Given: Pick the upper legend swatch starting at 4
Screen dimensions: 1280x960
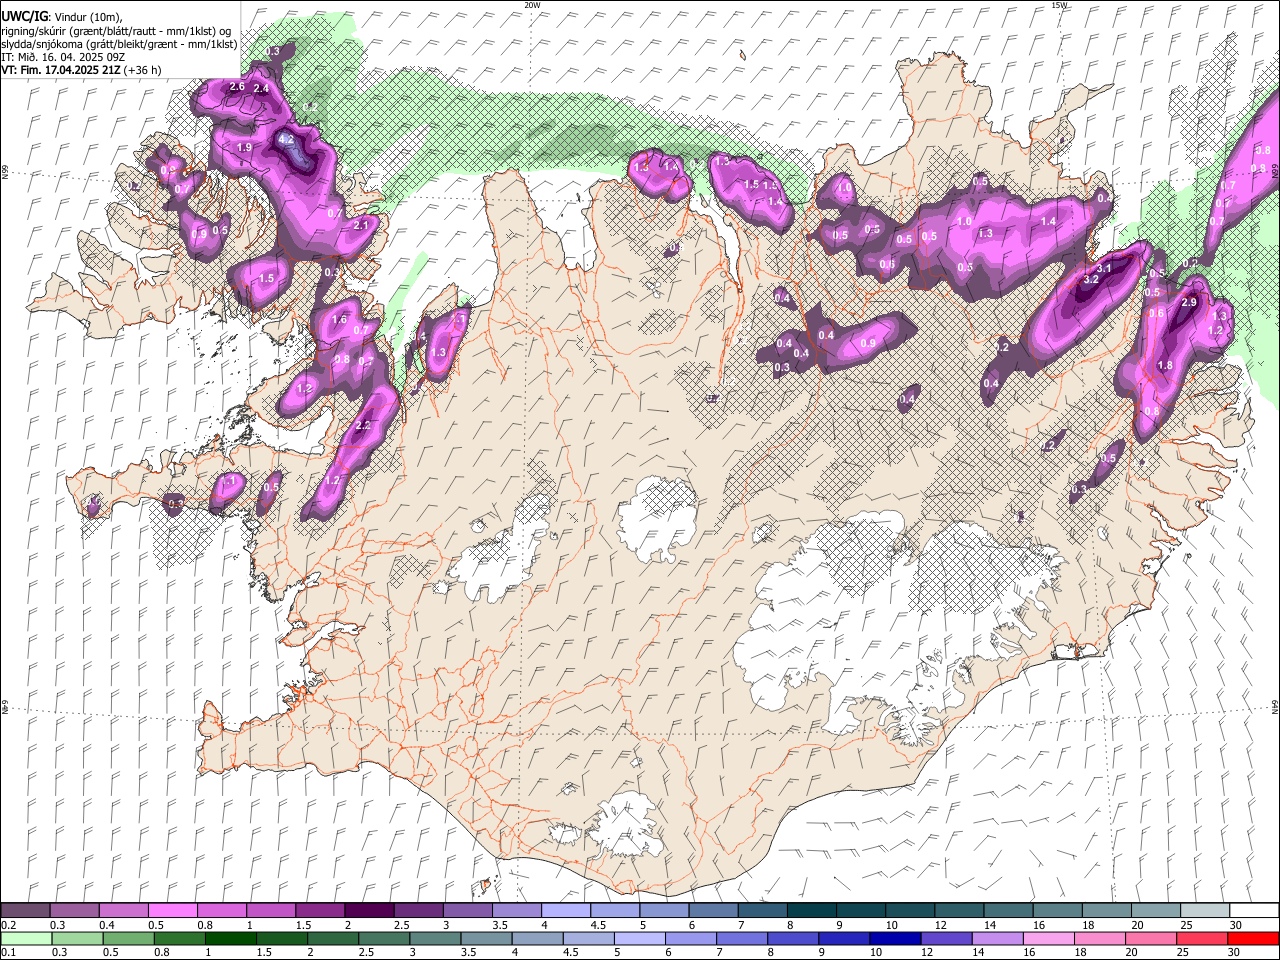Looking at the screenshot, I should point(565,911).
